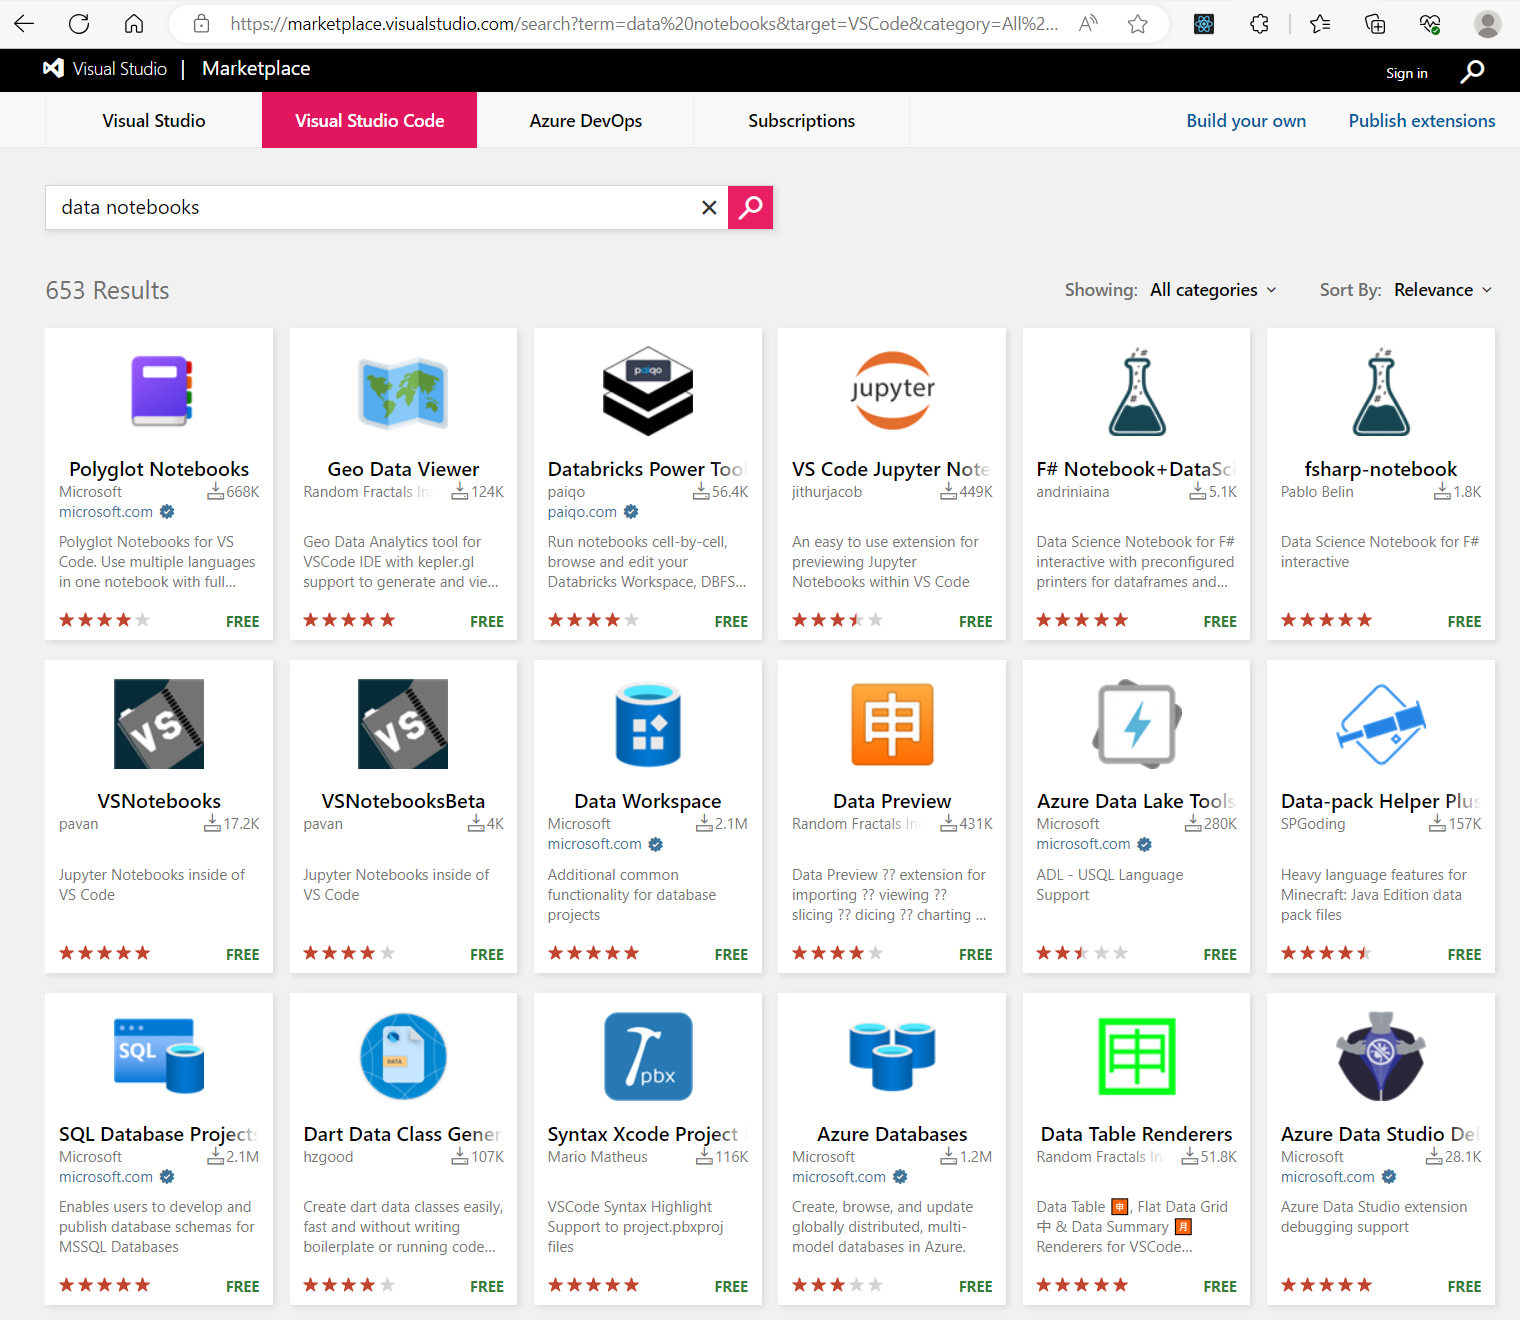Open Data Workspace database icon
Image resolution: width=1520 pixels, height=1320 pixels.
[648, 724]
